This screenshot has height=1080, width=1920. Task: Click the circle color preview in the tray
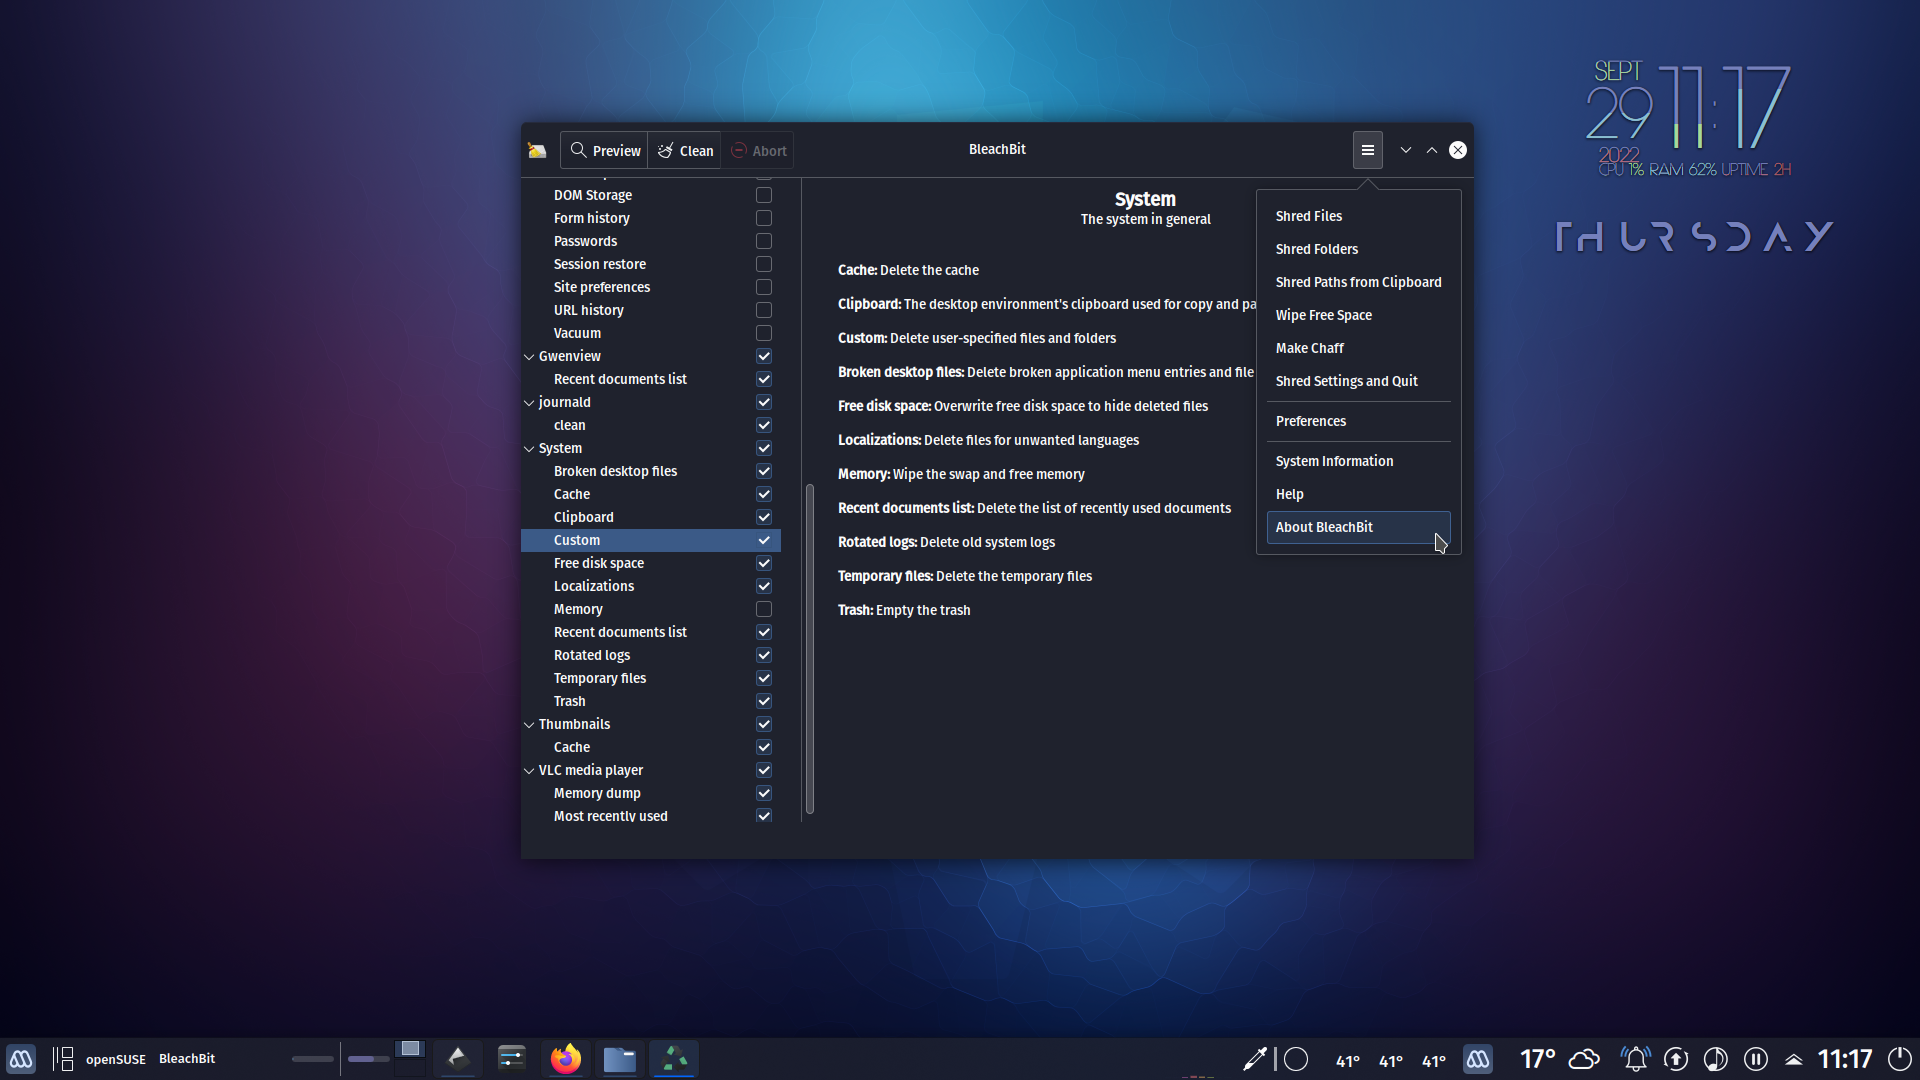click(x=1296, y=1059)
